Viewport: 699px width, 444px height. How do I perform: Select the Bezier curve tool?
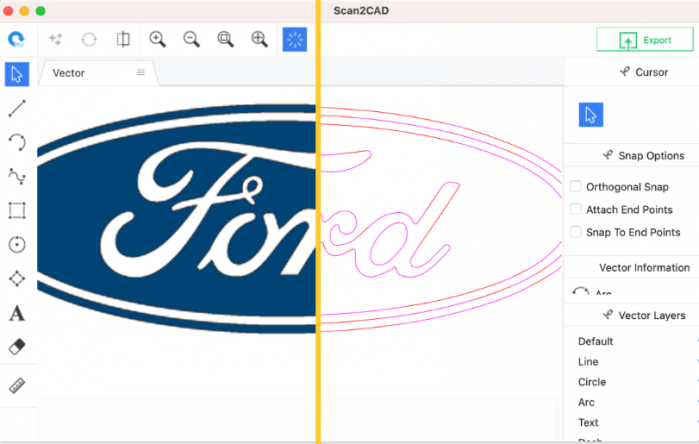tap(17, 177)
